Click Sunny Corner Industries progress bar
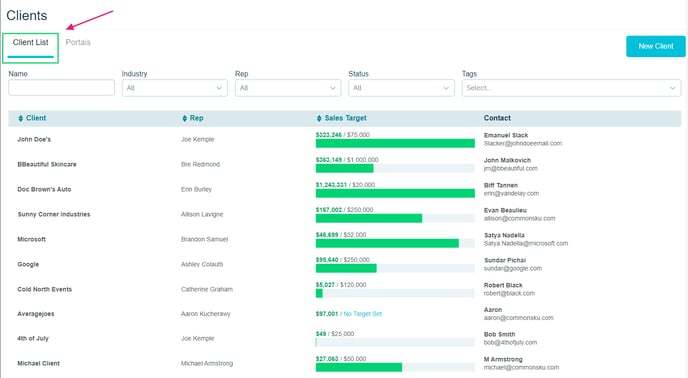The width and height of the screenshot is (688, 378). point(395,218)
